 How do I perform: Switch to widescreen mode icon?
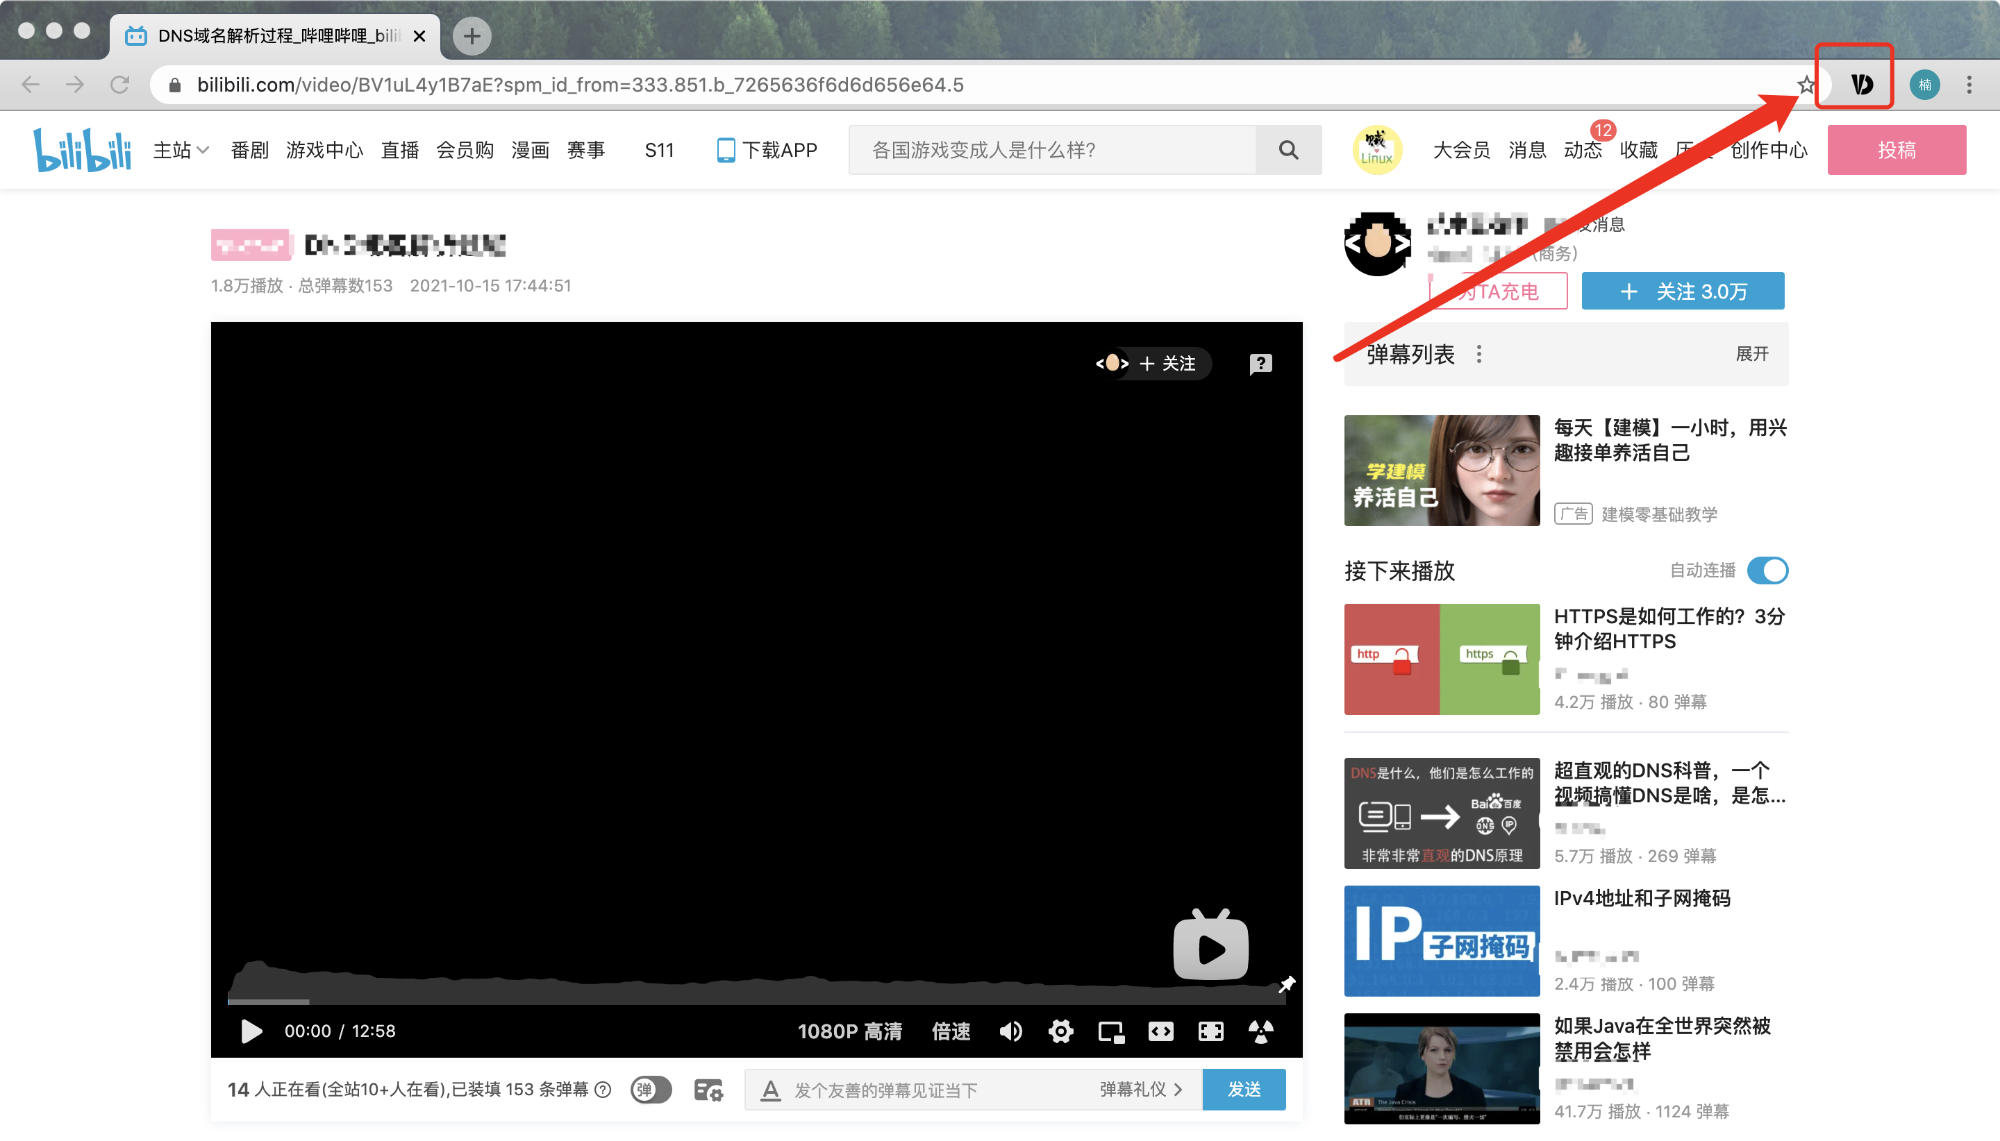pos(1160,1031)
